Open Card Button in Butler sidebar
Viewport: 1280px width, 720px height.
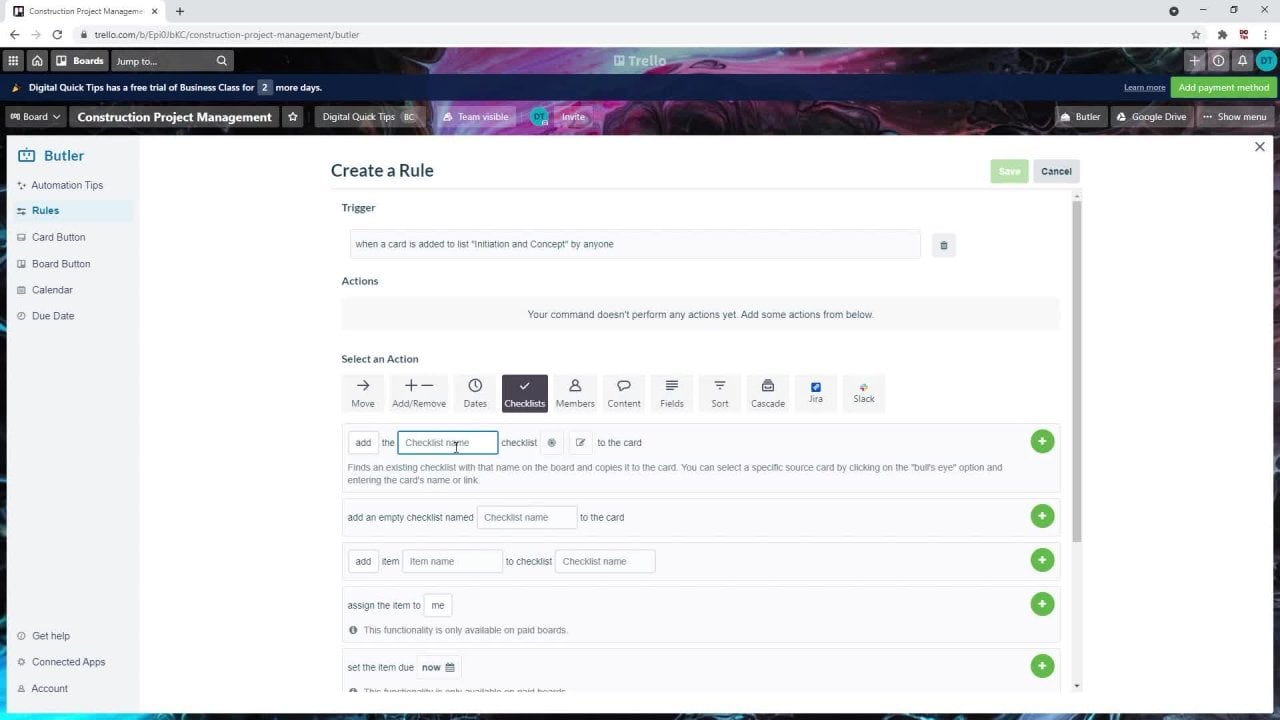[x=58, y=237]
